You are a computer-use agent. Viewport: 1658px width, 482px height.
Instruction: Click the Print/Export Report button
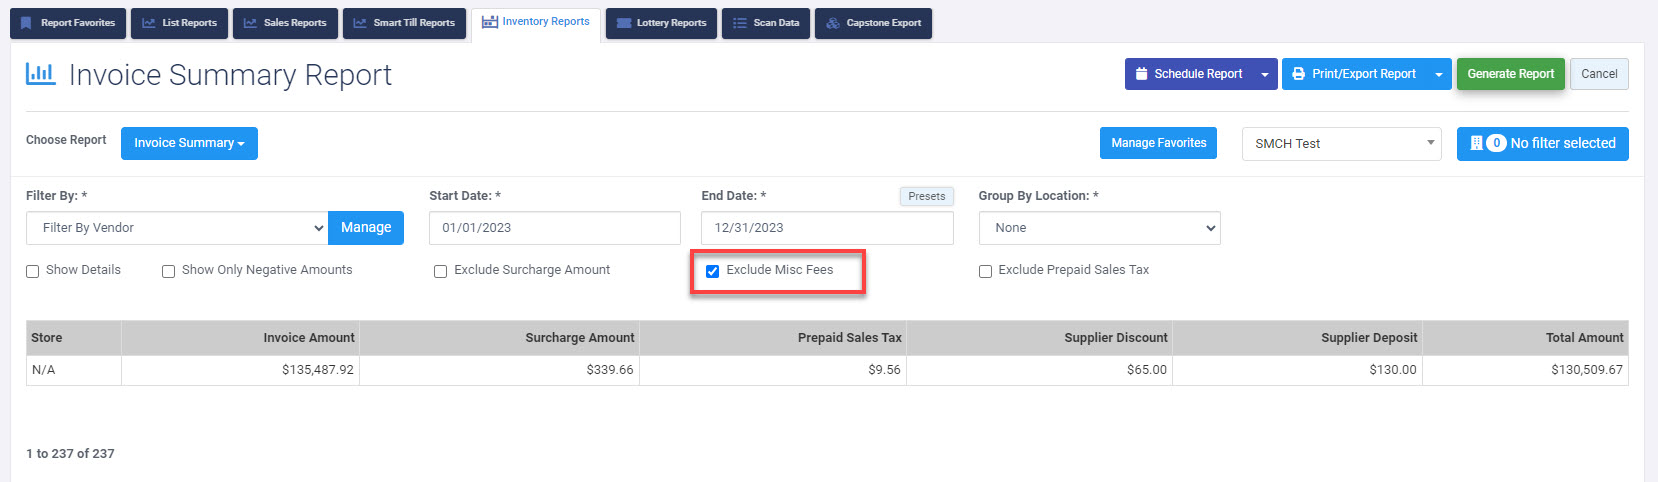(1354, 74)
